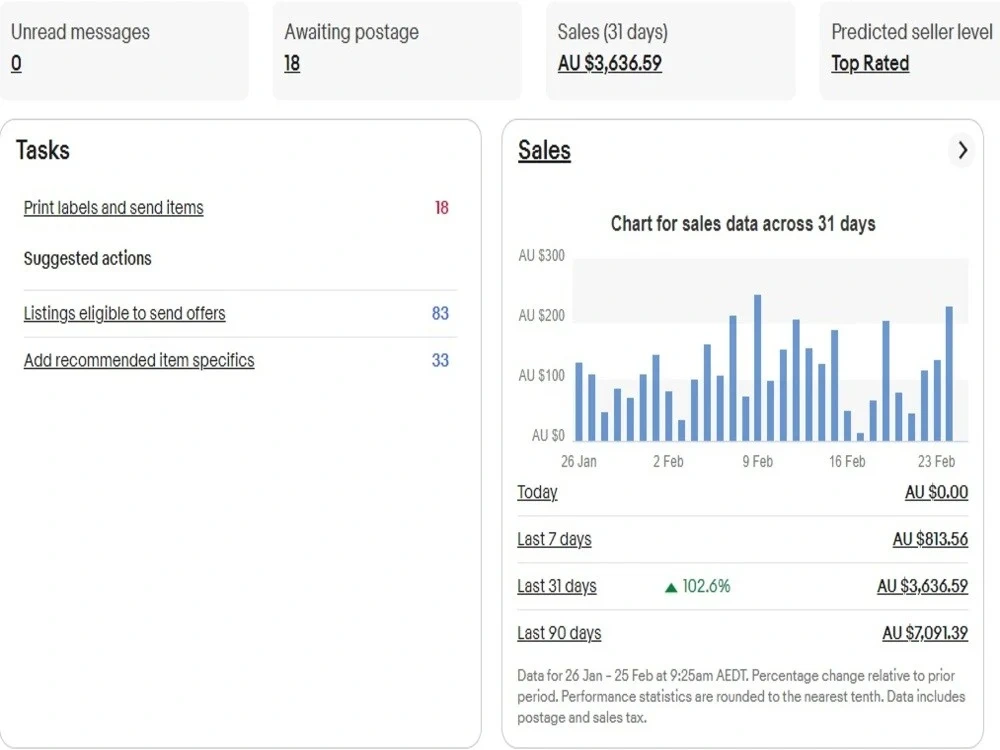Open Last 90 days sales link
The height and width of the screenshot is (750, 1000).
click(x=559, y=633)
